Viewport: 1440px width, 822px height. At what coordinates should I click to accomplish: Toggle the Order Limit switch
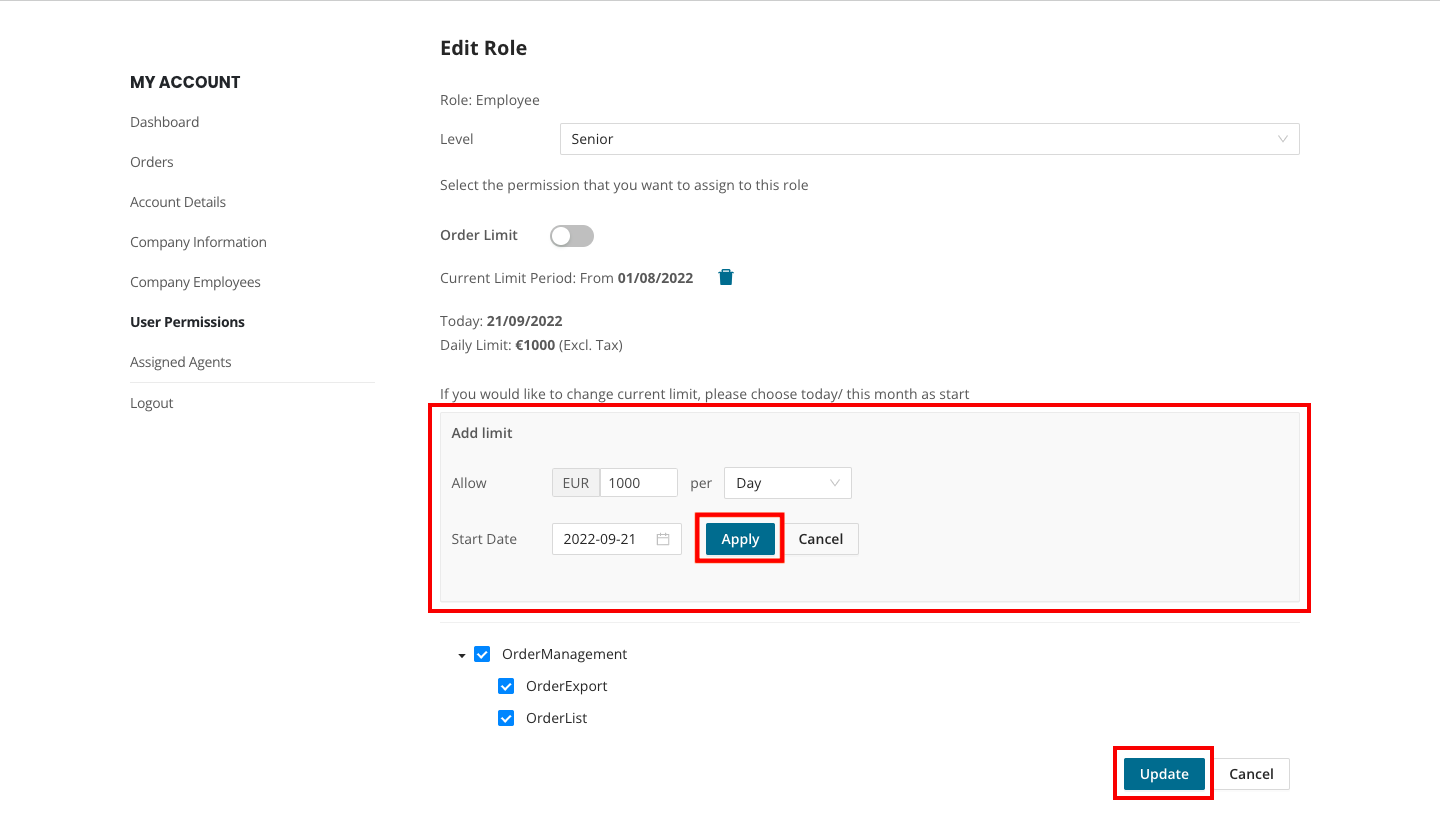572,236
